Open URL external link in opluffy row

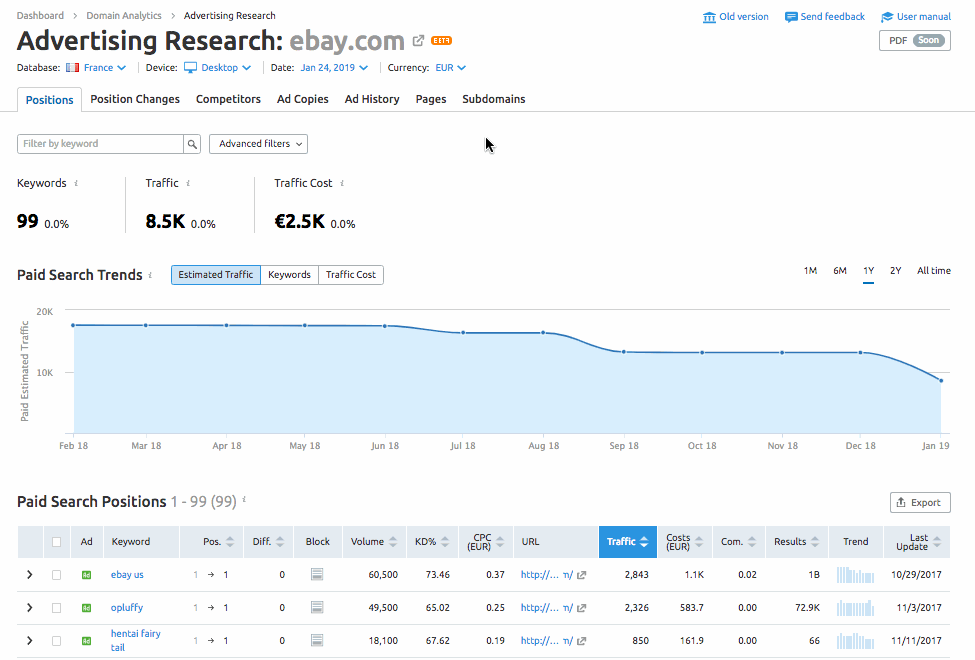click(581, 608)
